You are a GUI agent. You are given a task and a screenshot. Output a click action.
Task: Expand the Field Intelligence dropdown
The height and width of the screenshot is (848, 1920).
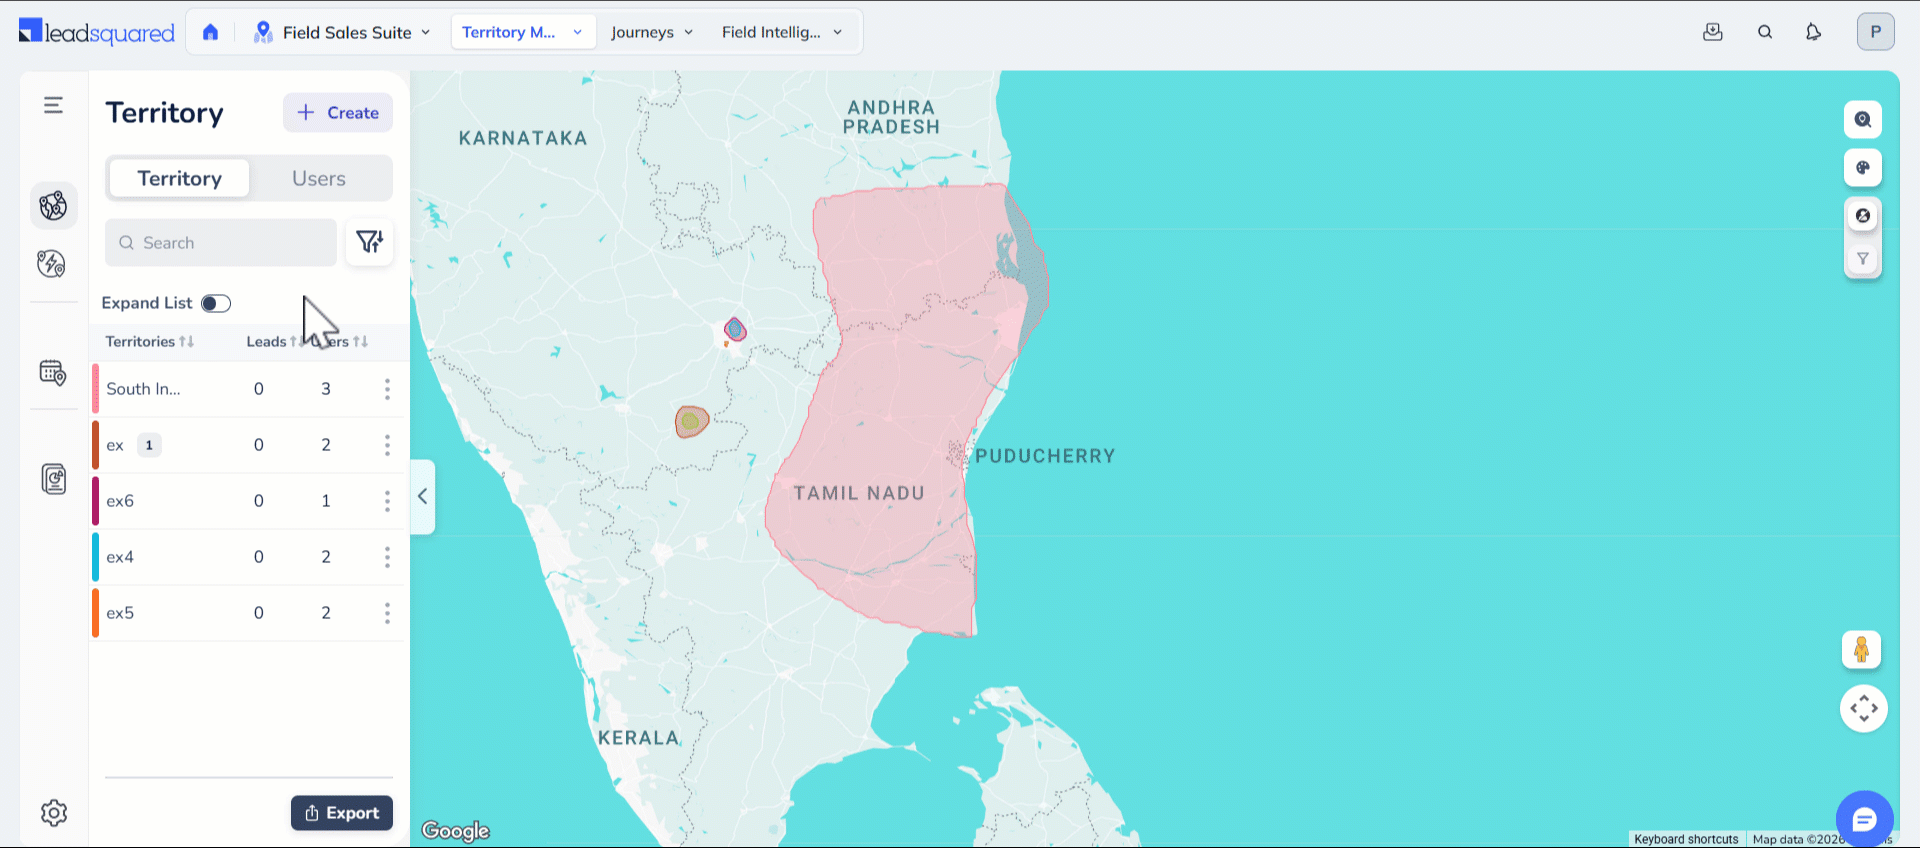[781, 32]
